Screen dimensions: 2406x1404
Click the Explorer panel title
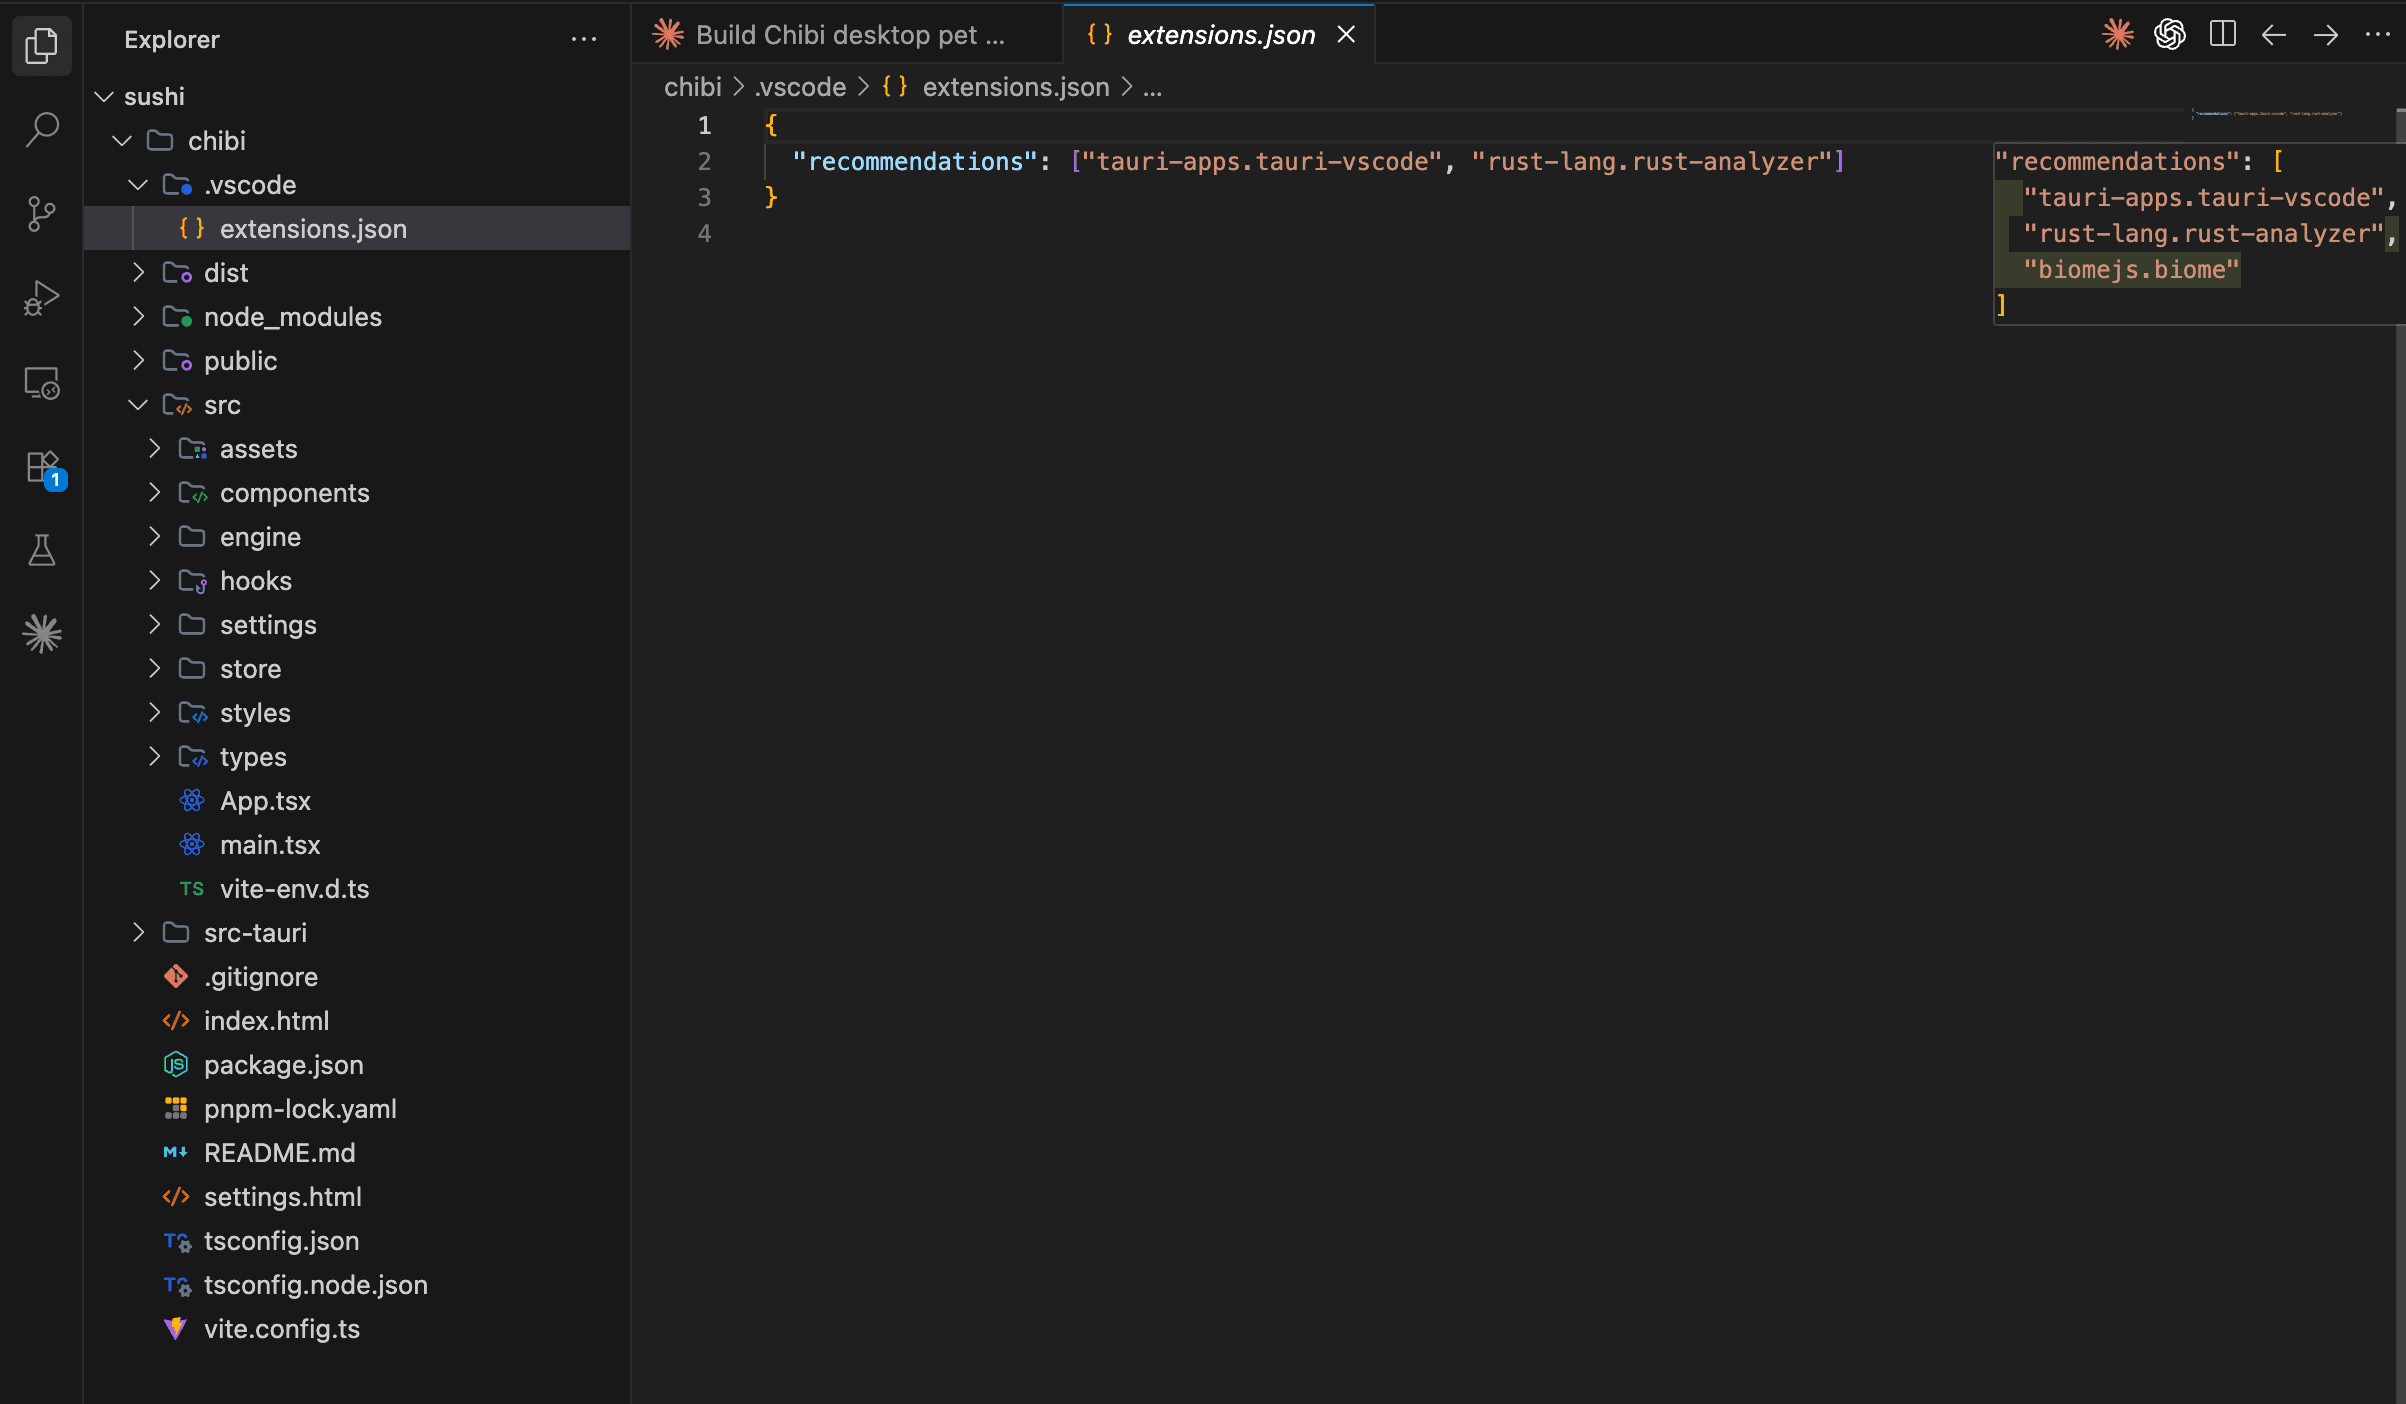coord(172,39)
